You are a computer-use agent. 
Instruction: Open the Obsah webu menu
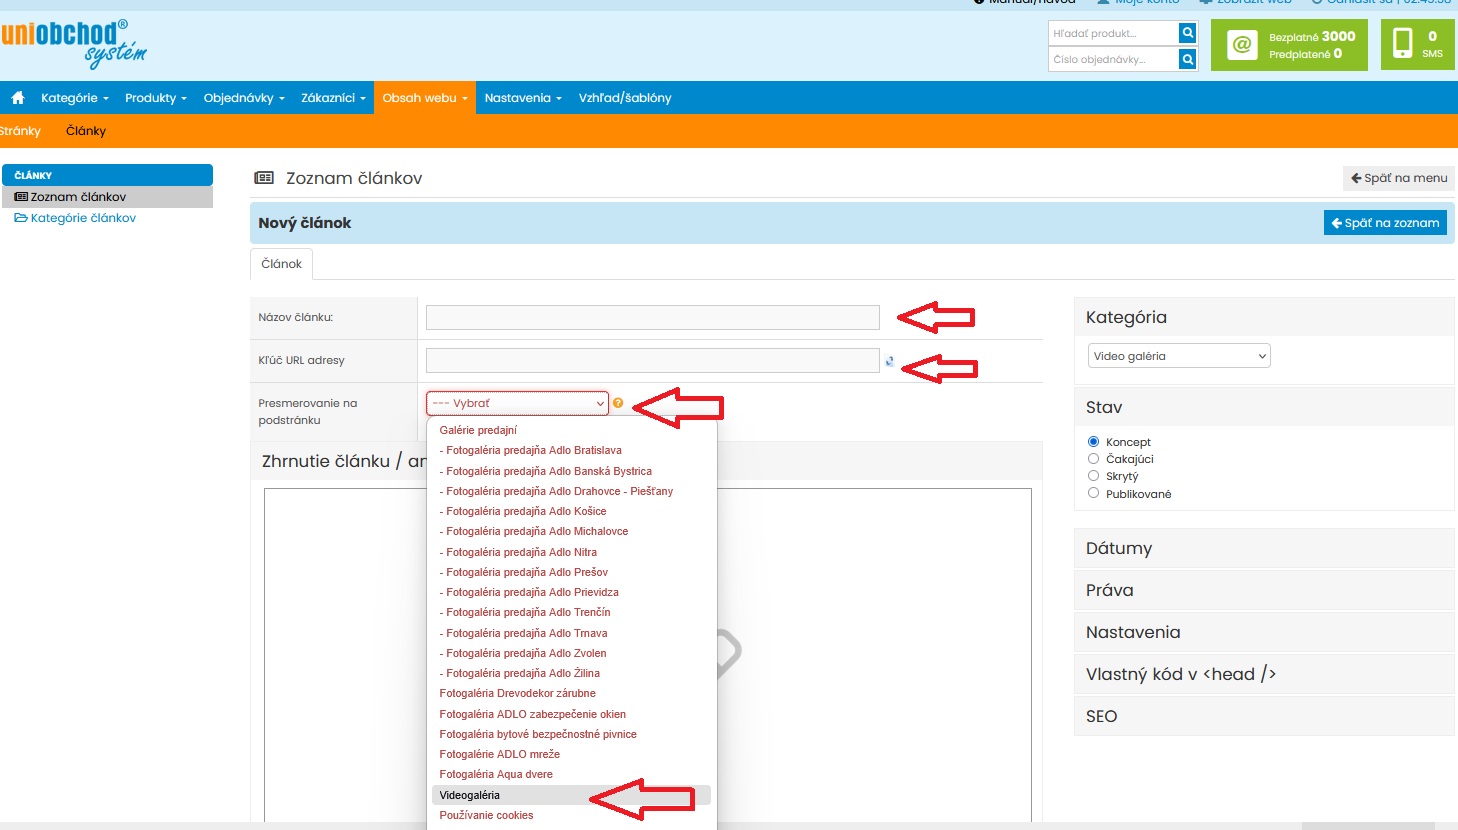pyautogui.click(x=424, y=98)
